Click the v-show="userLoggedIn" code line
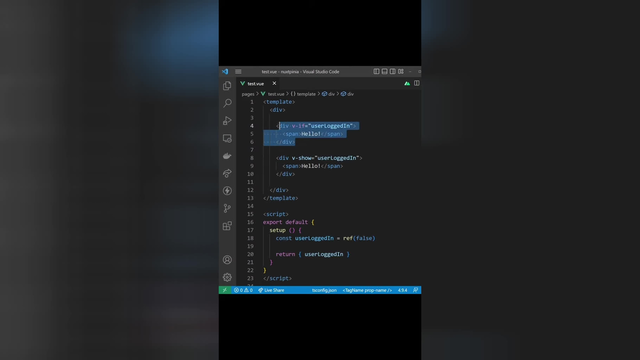The width and height of the screenshot is (640, 360). click(319, 158)
